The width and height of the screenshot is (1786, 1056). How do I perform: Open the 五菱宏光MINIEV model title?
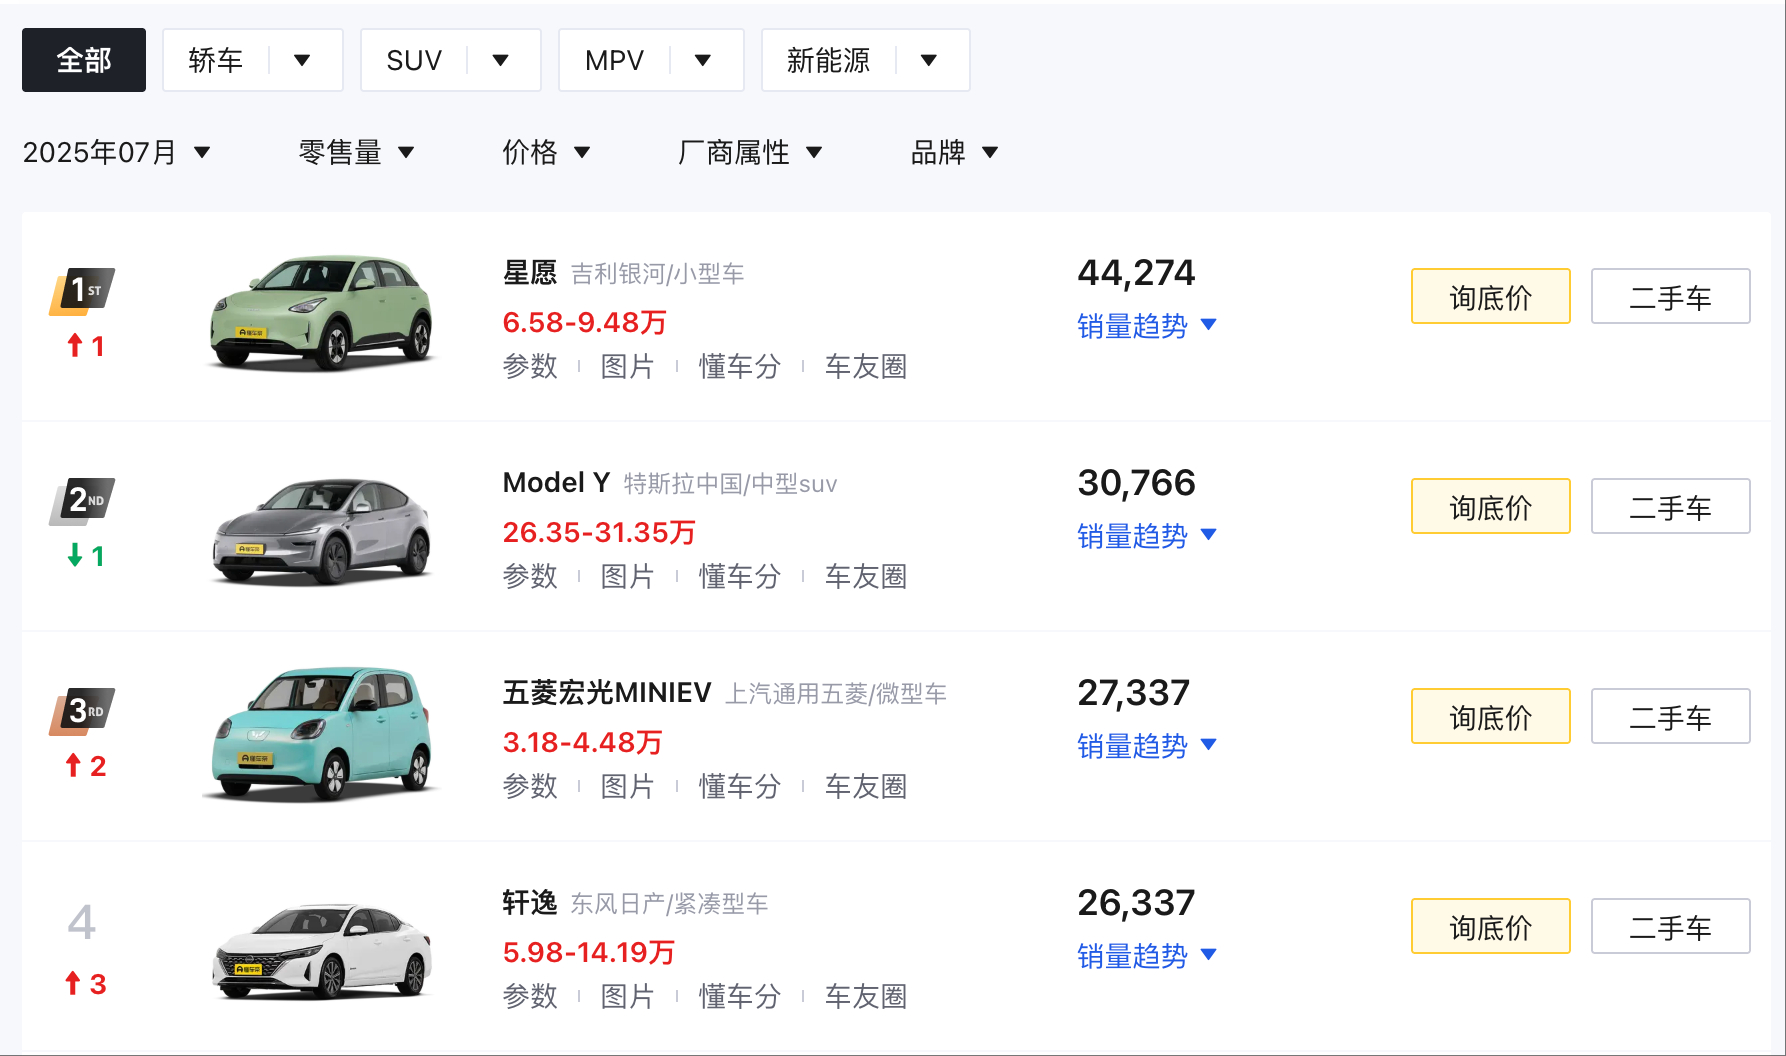pyautogui.click(x=607, y=693)
